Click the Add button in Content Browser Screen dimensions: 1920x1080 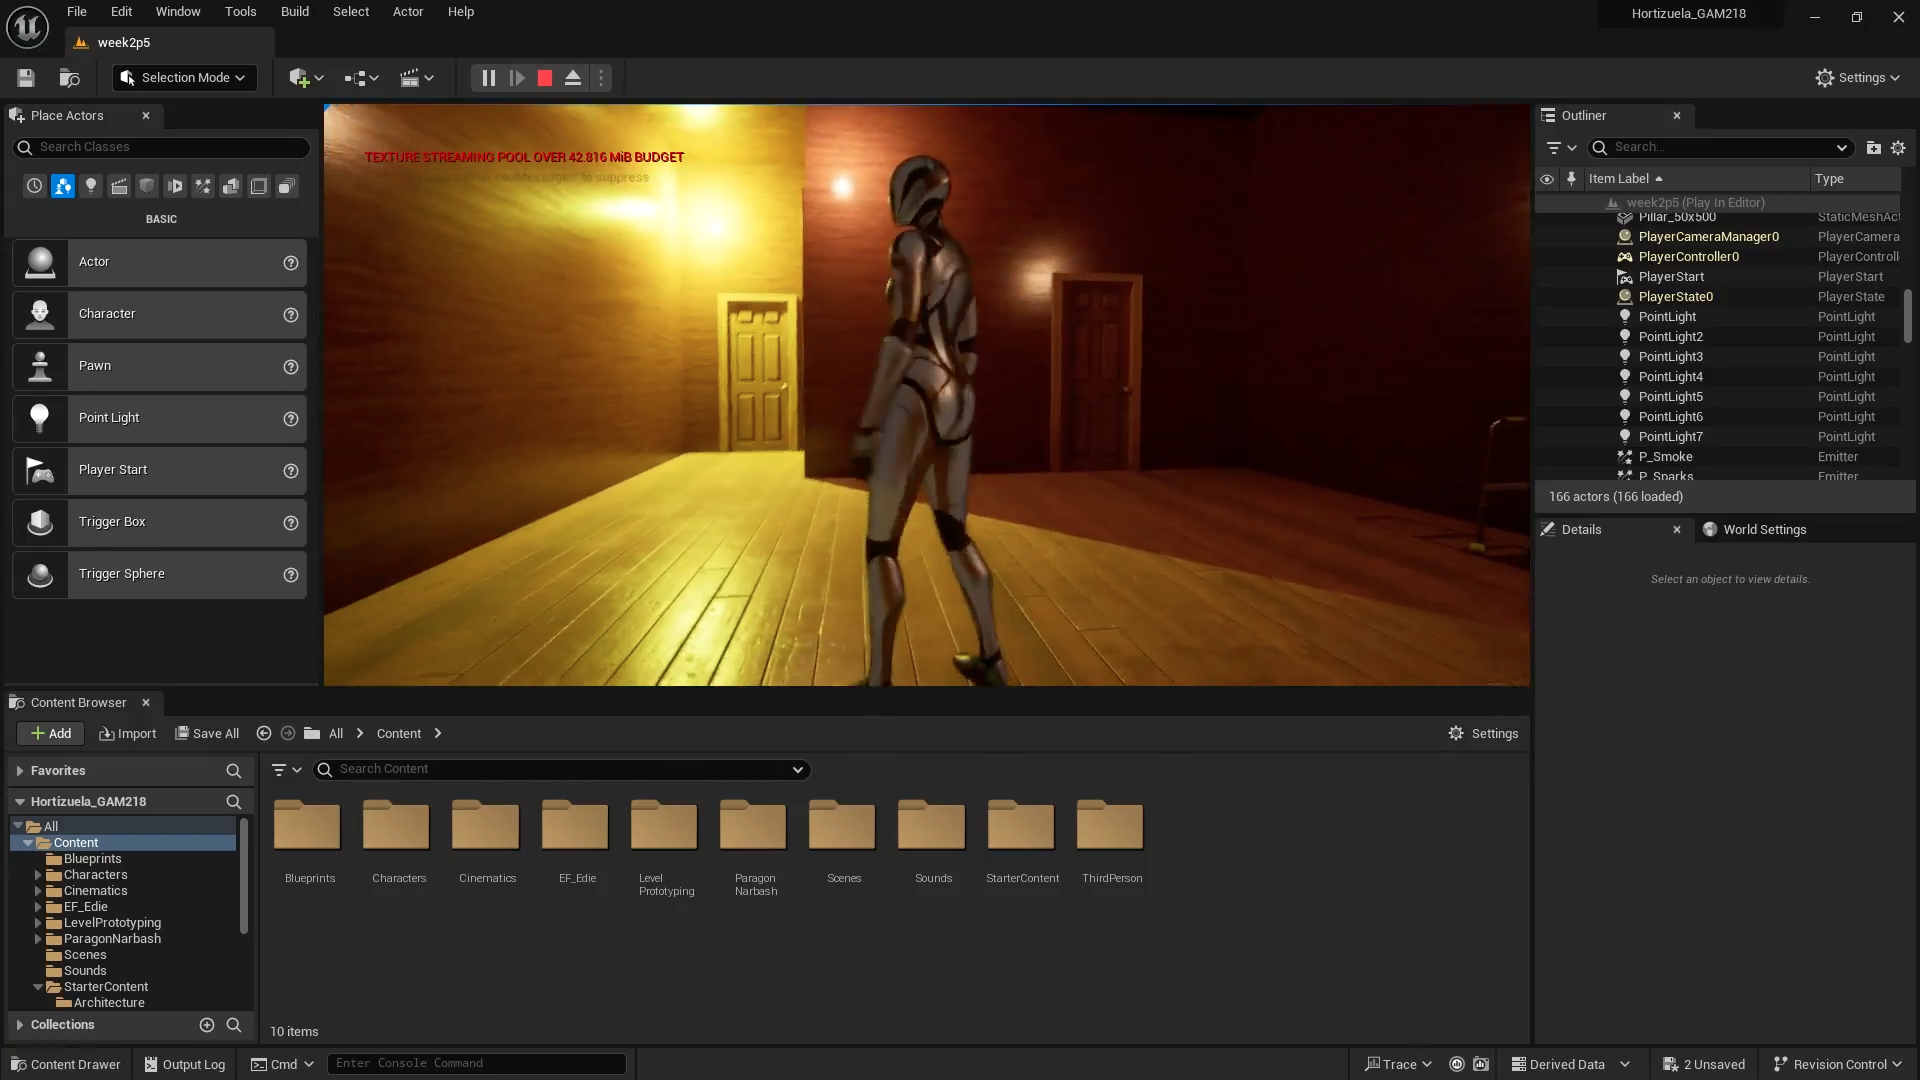click(50, 734)
